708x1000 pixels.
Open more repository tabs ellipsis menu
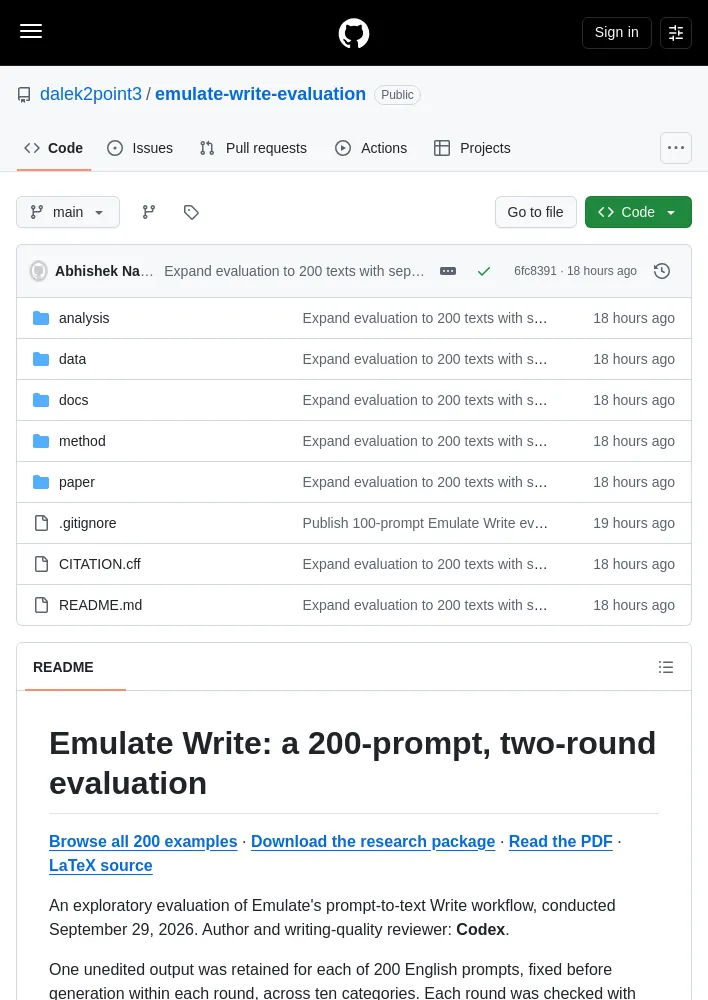(x=675, y=148)
